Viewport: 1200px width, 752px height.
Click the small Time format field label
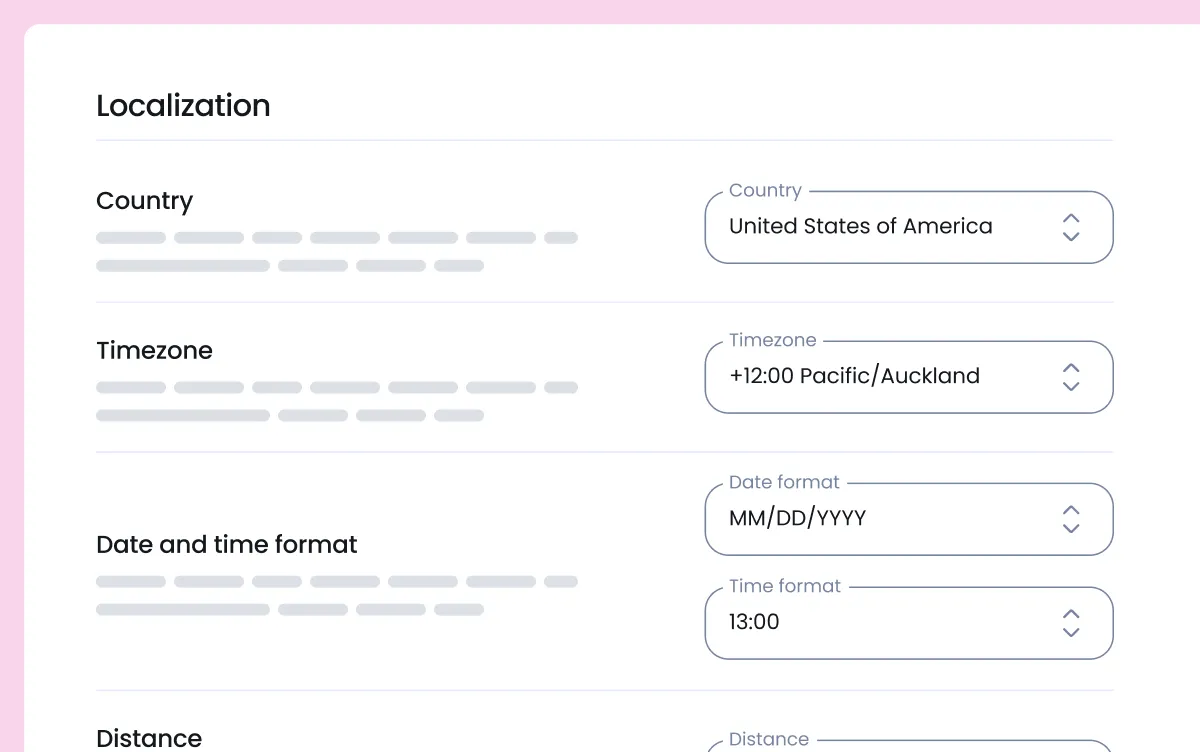pos(785,586)
